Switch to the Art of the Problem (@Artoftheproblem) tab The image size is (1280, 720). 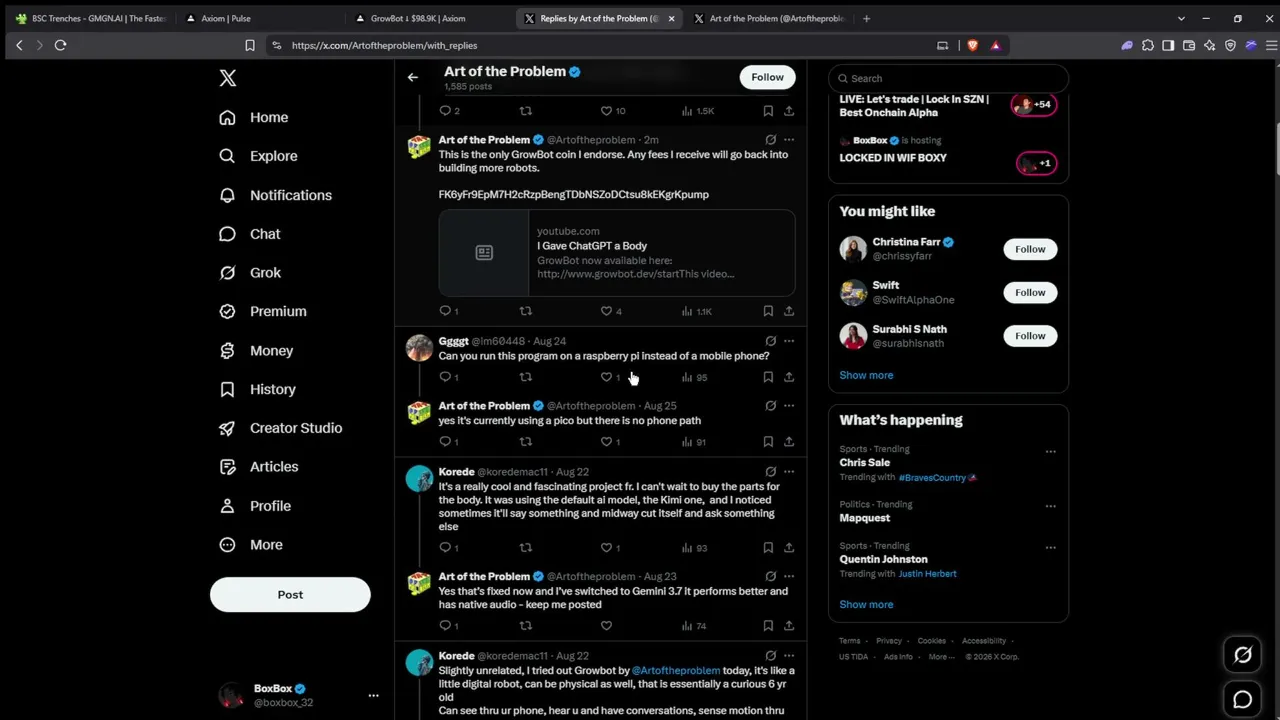770,18
